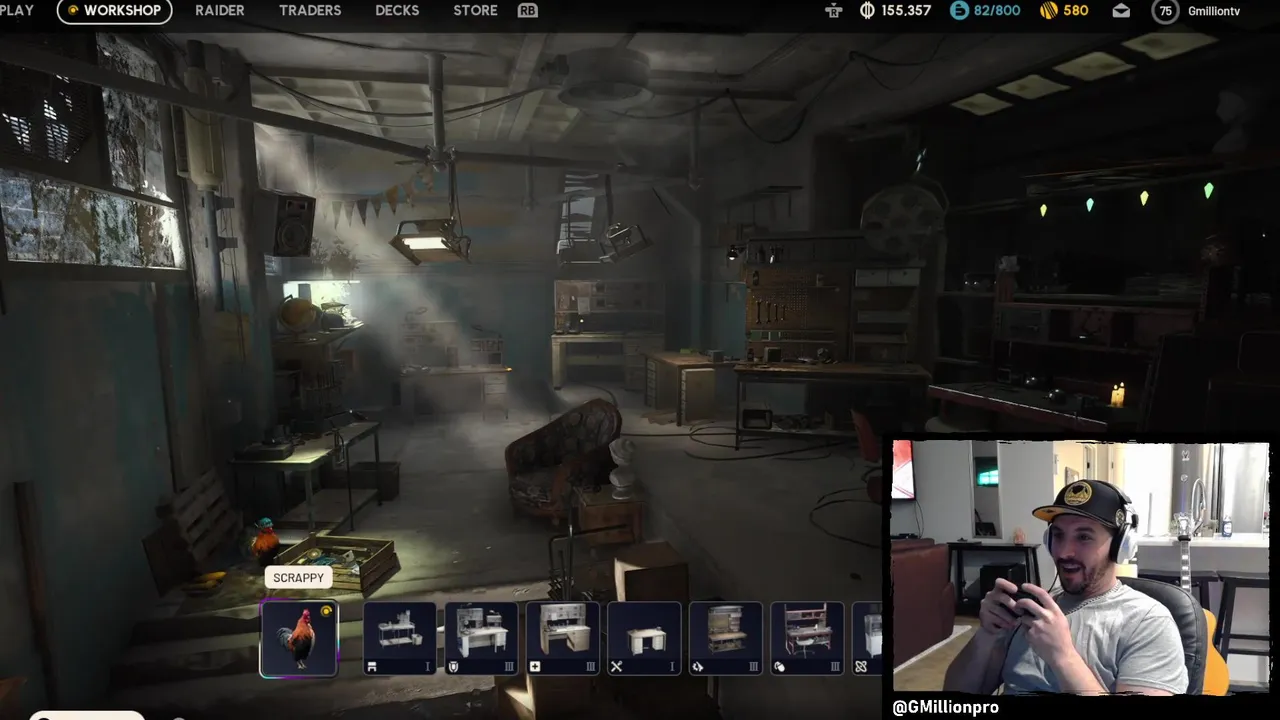Click the SCRAPPY tooltip label

(298, 578)
